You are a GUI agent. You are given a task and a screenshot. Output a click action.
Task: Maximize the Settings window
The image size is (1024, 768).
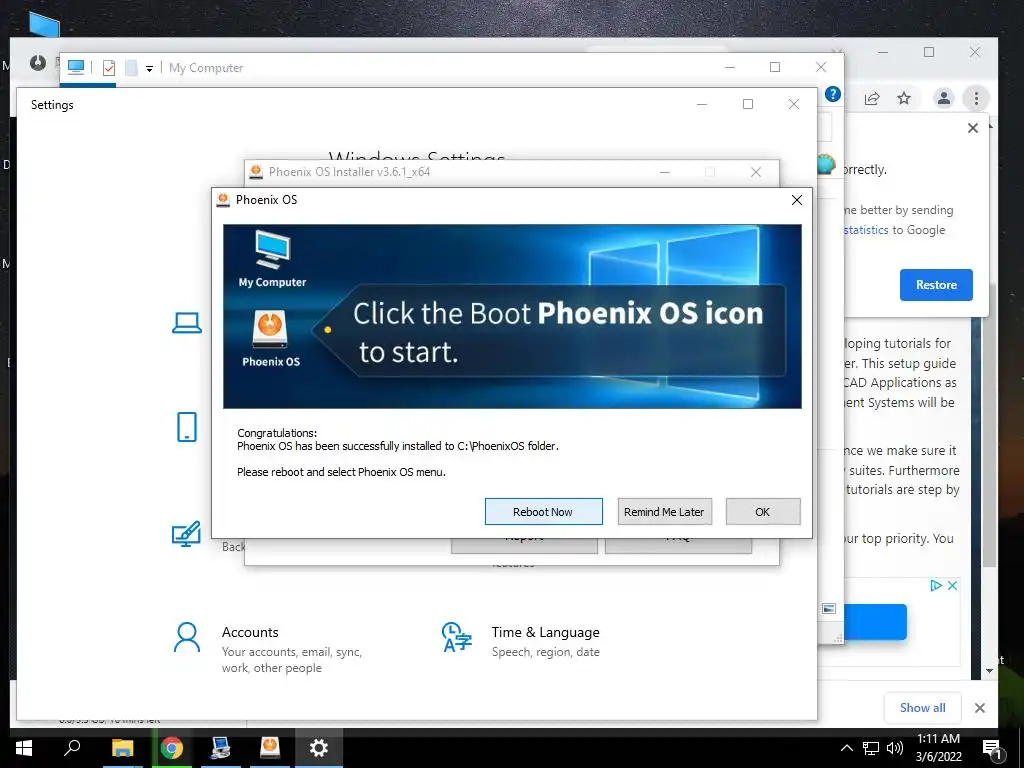(748, 104)
